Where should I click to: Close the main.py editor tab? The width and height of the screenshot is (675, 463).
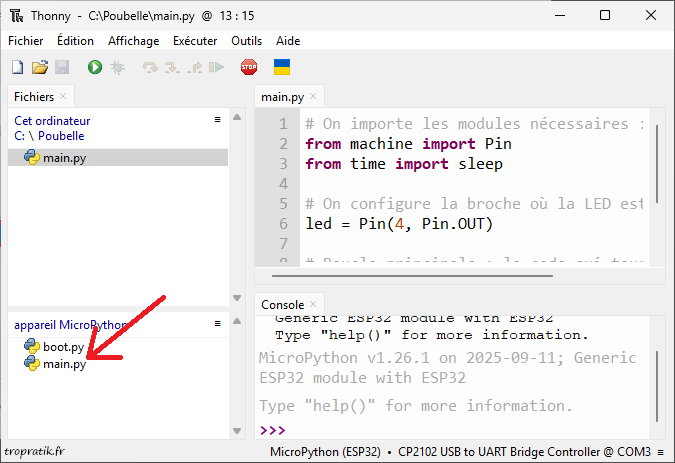[x=313, y=96]
